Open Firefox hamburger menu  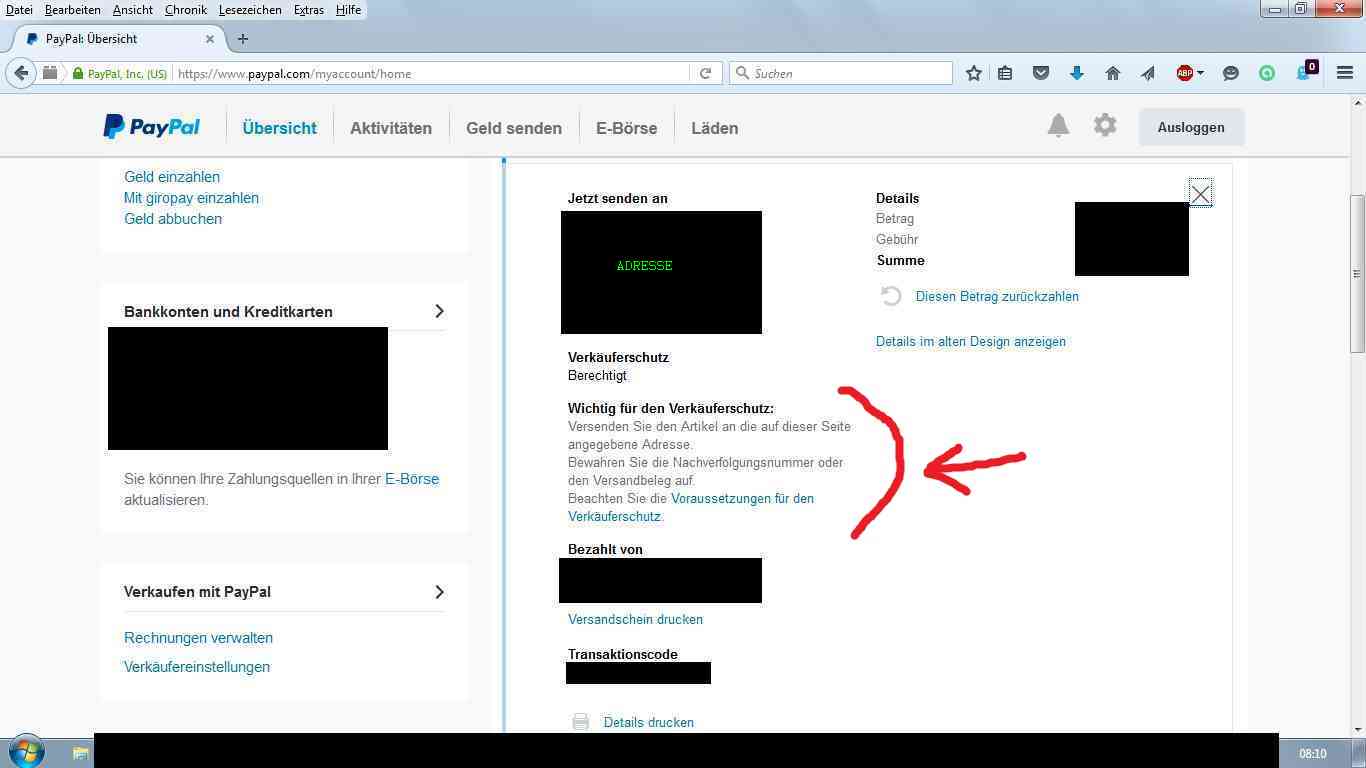point(1345,73)
